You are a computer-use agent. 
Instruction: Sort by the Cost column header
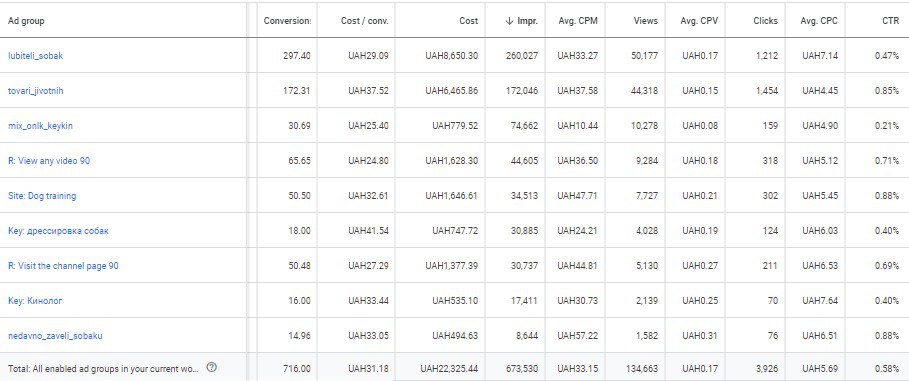pyautogui.click(x=468, y=21)
